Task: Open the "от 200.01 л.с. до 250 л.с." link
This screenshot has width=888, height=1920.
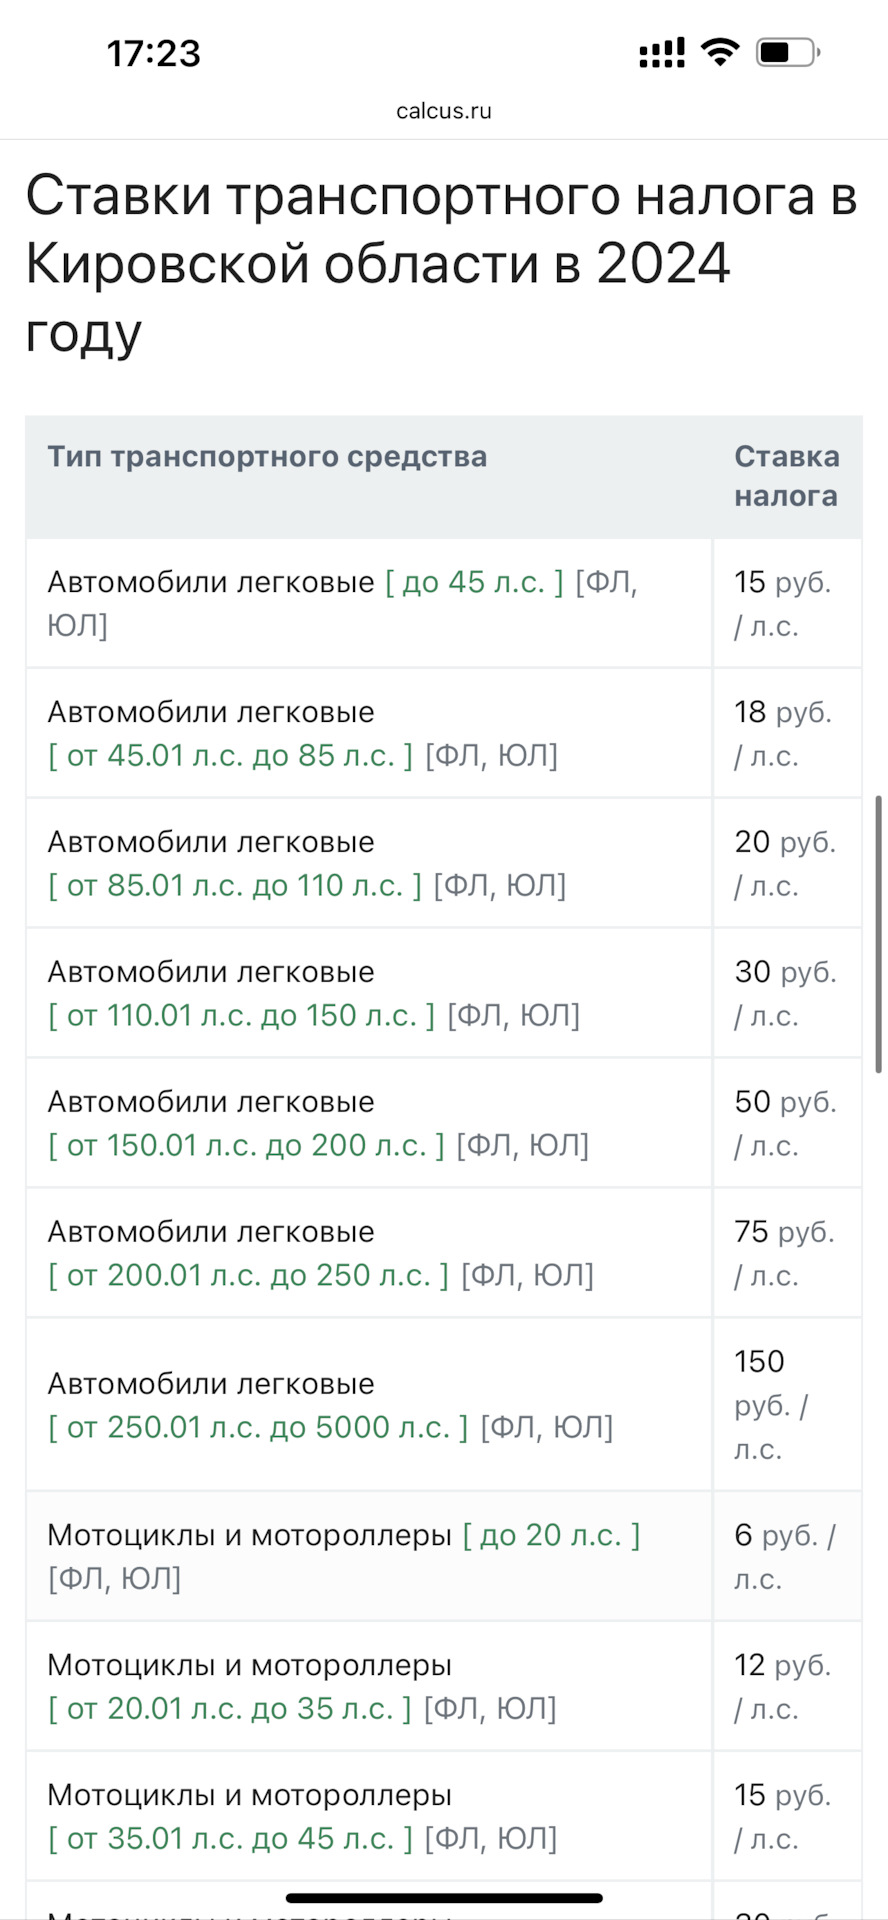Action: (249, 1276)
